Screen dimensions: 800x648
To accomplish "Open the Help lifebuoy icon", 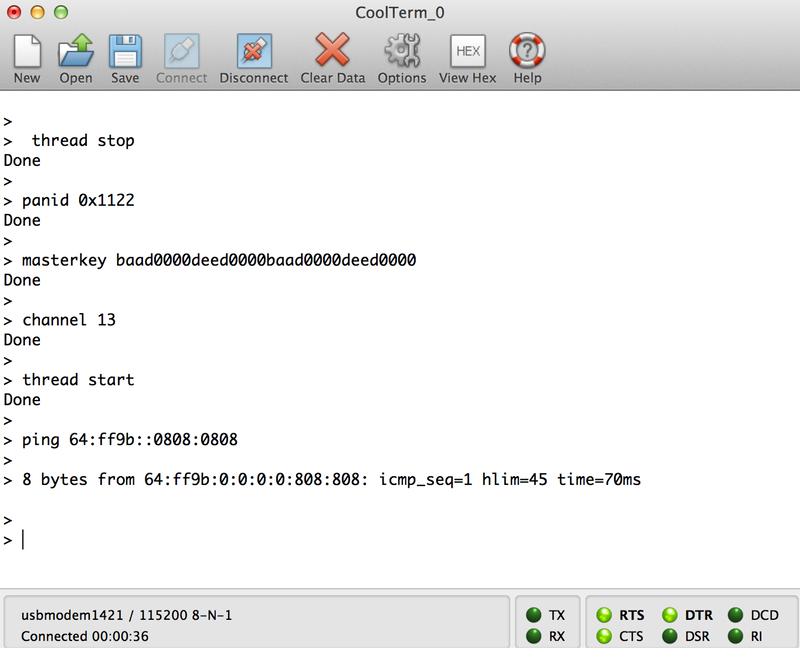I will [527, 52].
